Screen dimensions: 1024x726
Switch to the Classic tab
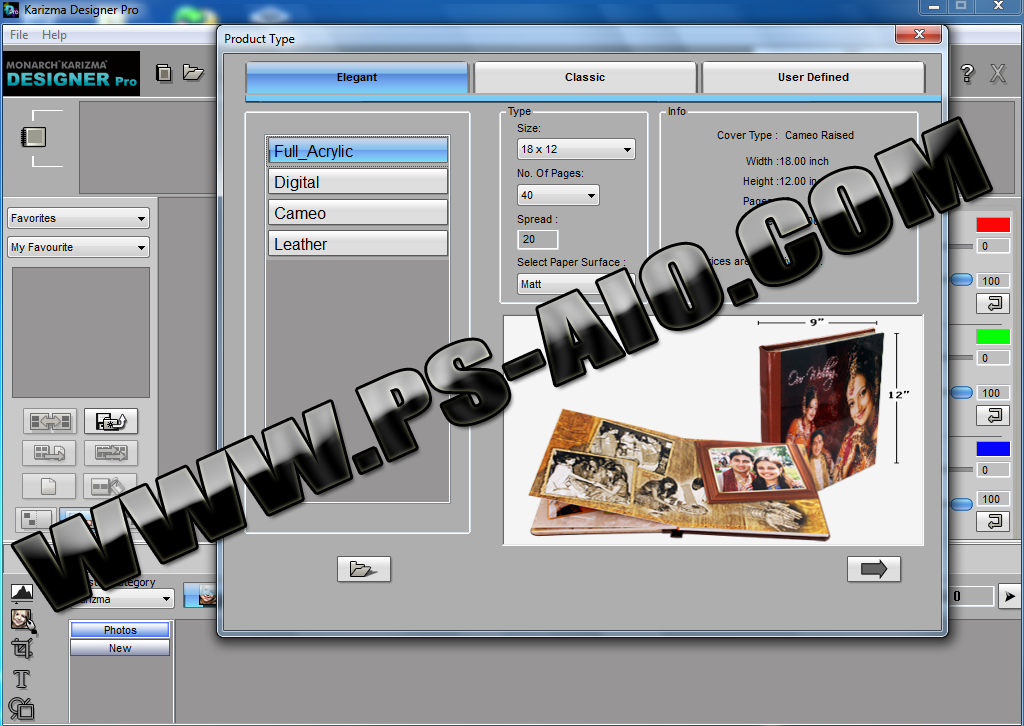585,77
